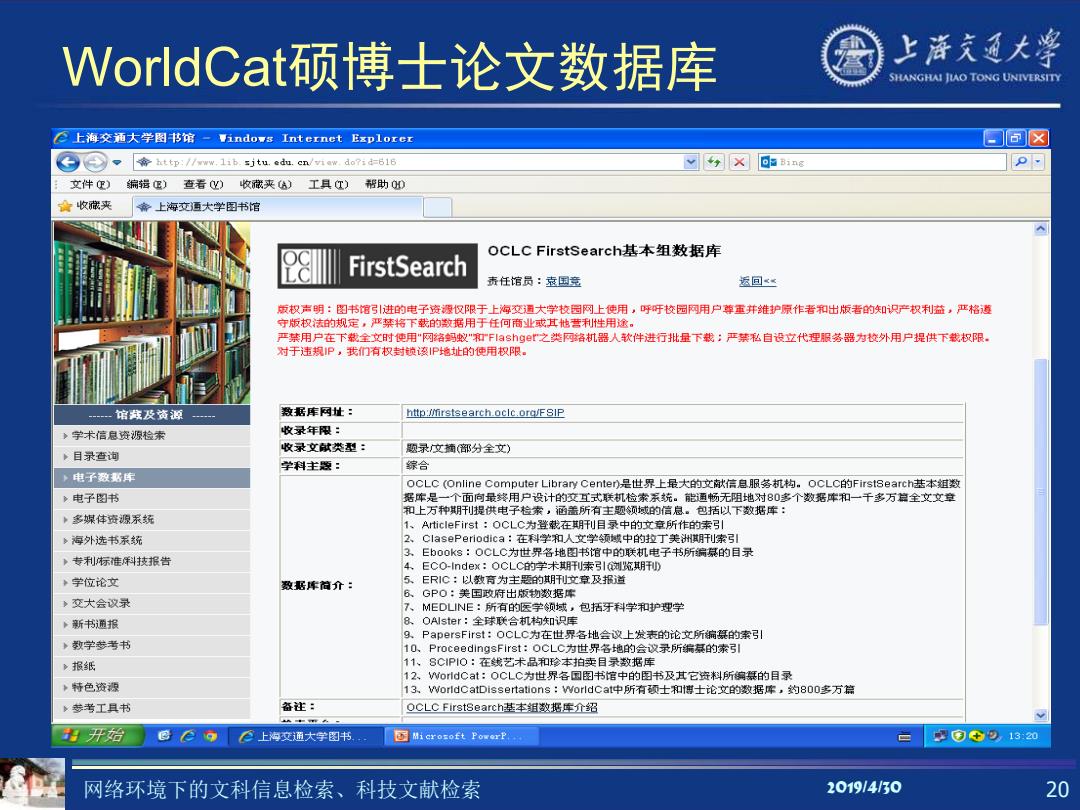The image size is (1080, 810).
Task: Stop loading with the red X icon
Action: (739, 162)
